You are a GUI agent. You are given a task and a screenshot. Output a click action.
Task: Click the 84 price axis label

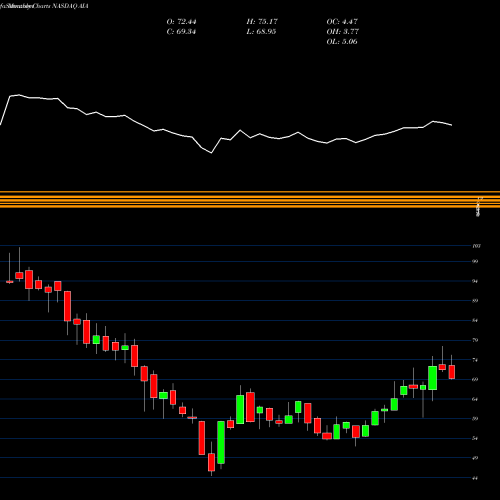click(475, 320)
